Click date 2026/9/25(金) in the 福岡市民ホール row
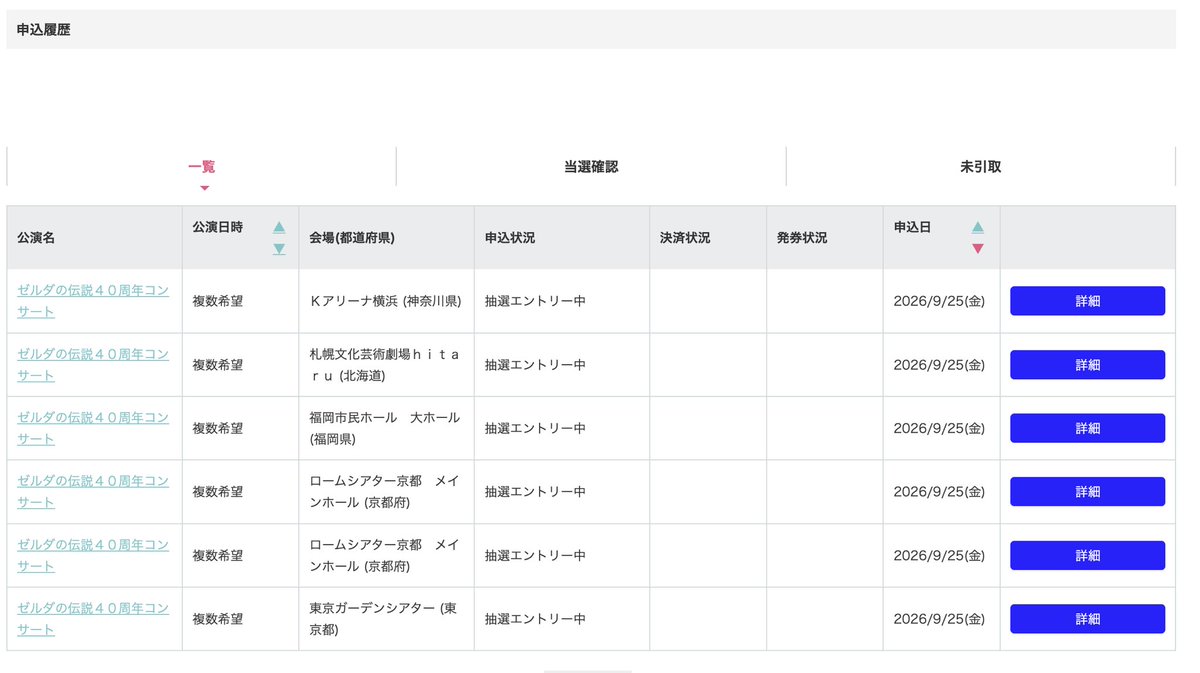 coord(939,428)
